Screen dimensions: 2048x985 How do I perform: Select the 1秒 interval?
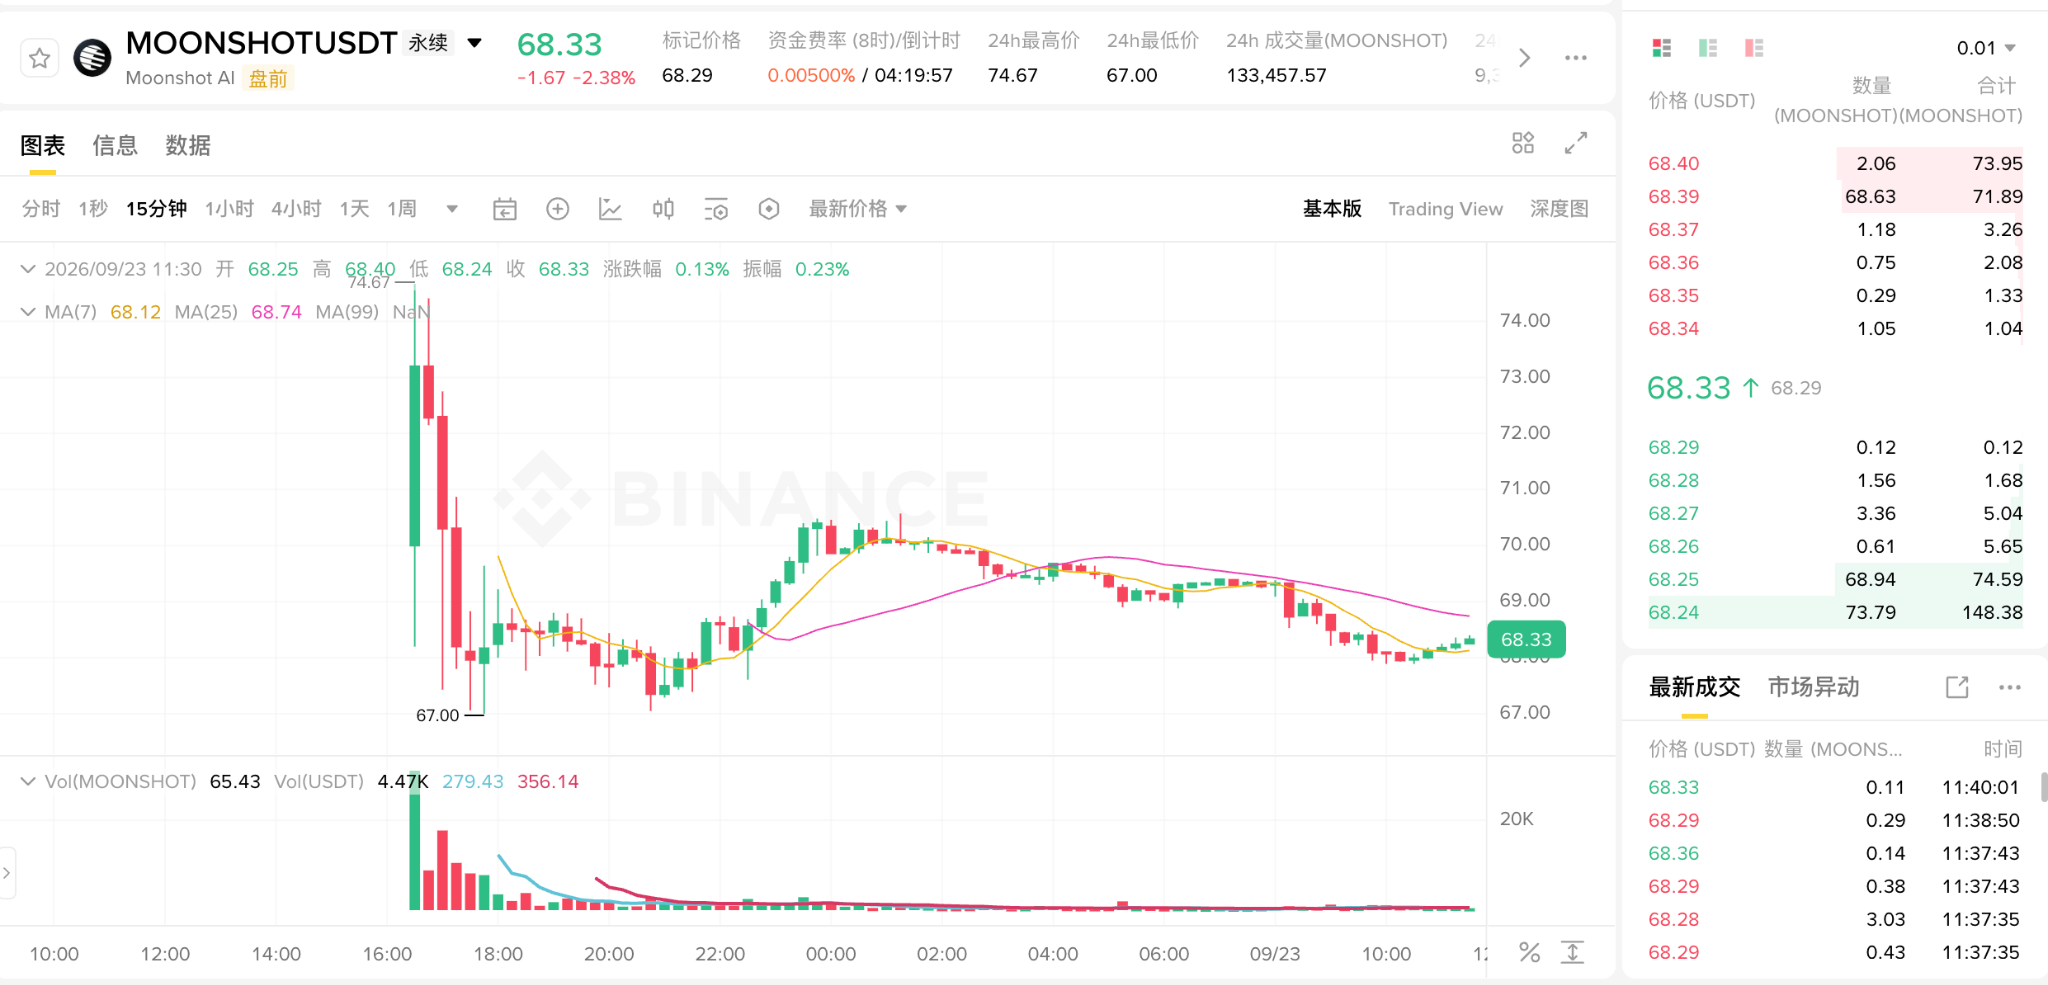pos(93,209)
